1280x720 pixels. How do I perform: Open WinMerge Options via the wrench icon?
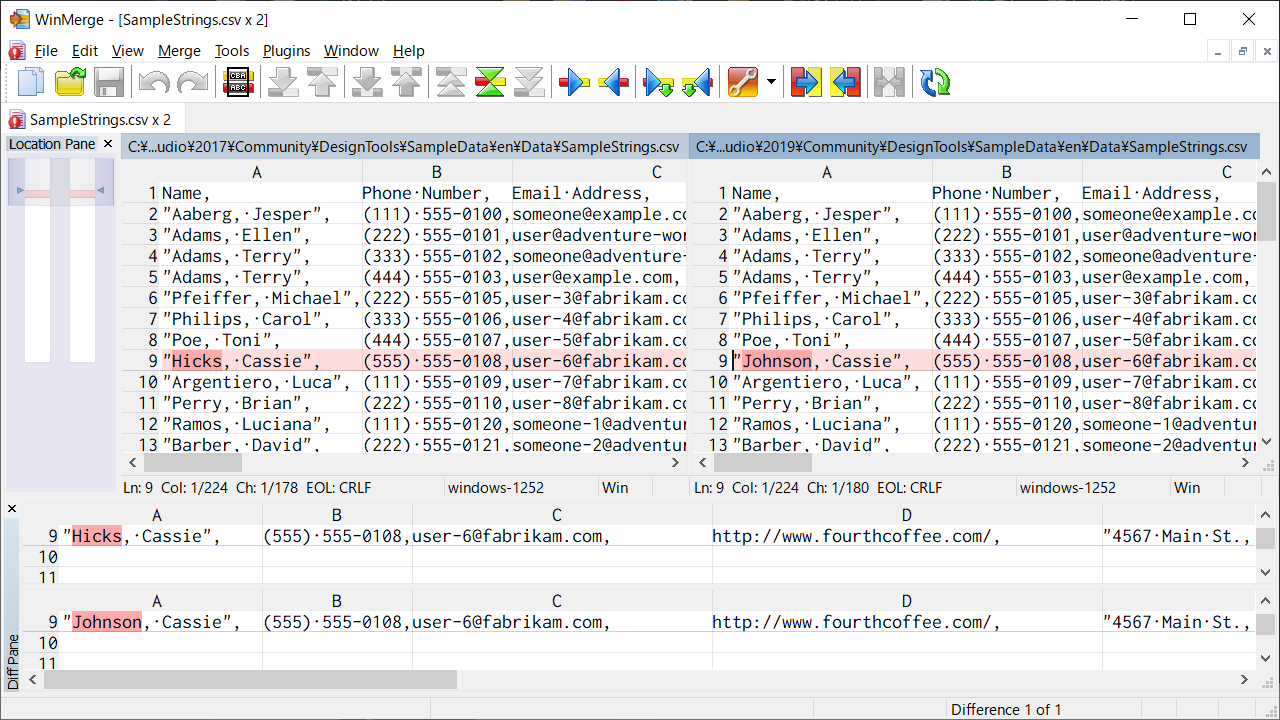tap(740, 82)
